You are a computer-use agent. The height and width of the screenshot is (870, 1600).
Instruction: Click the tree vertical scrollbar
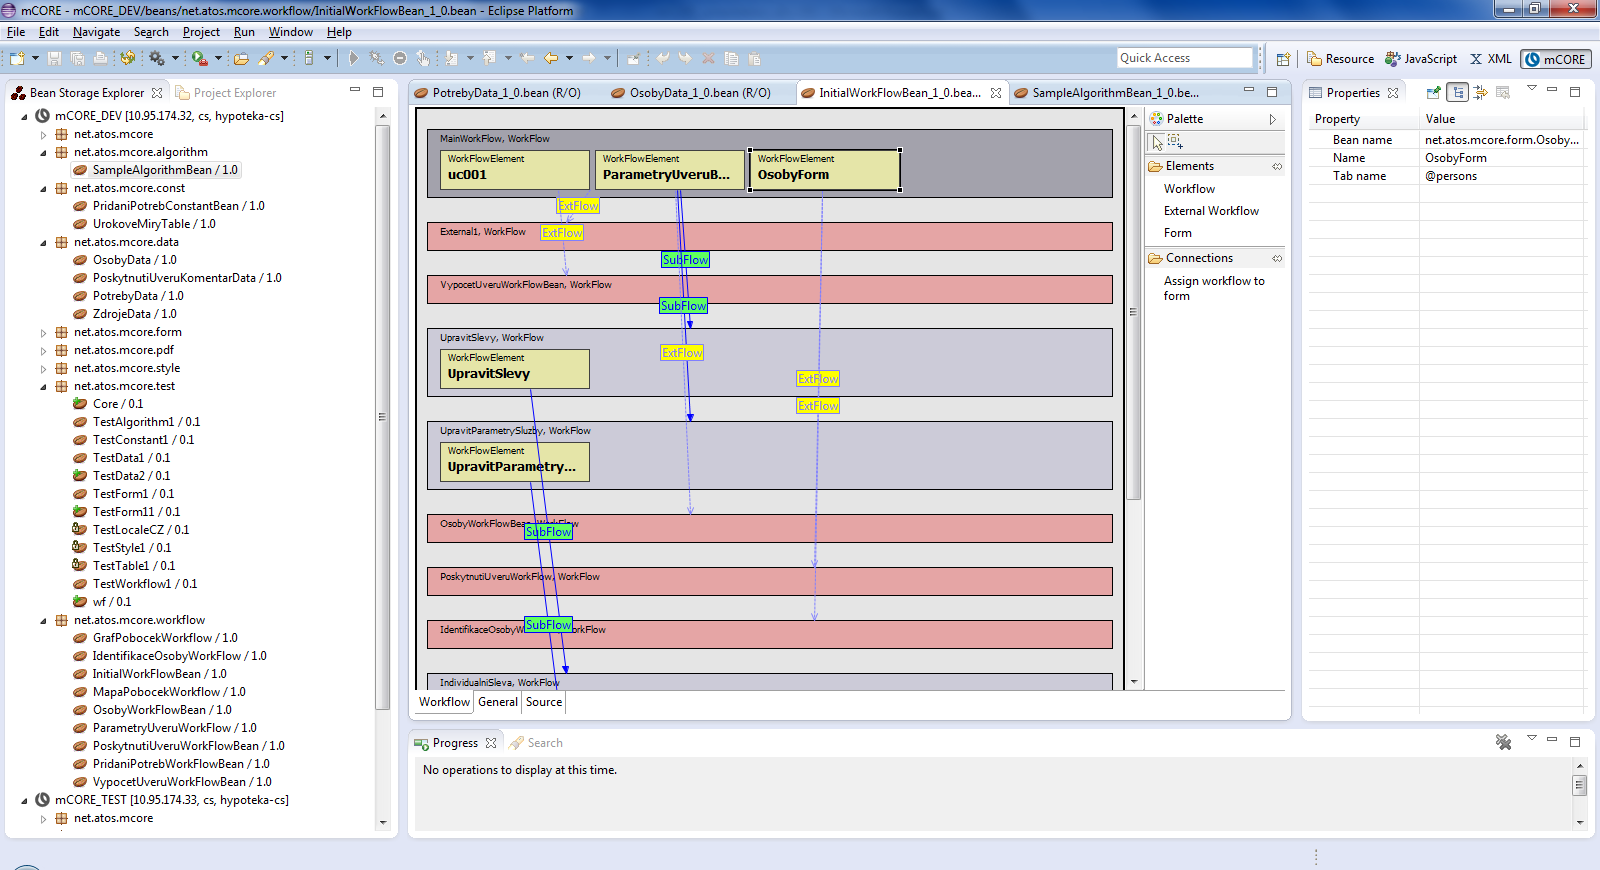[x=383, y=417]
